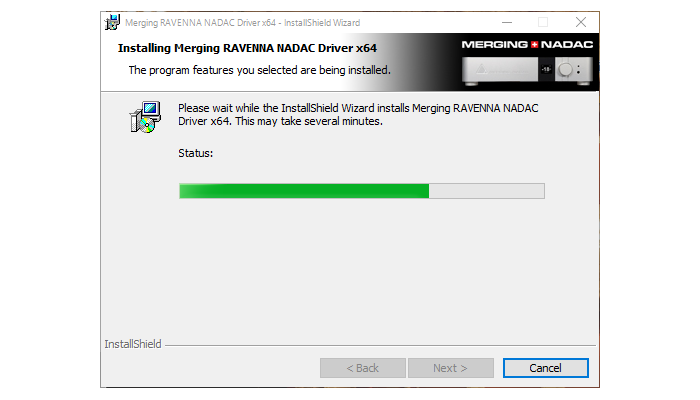Click the green filled part of progress bar
Screen dimensions: 700x400
click(x=304, y=191)
